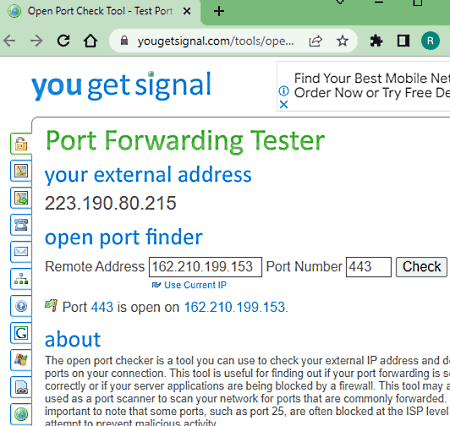Open the profile R avatar menu

coord(430,41)
